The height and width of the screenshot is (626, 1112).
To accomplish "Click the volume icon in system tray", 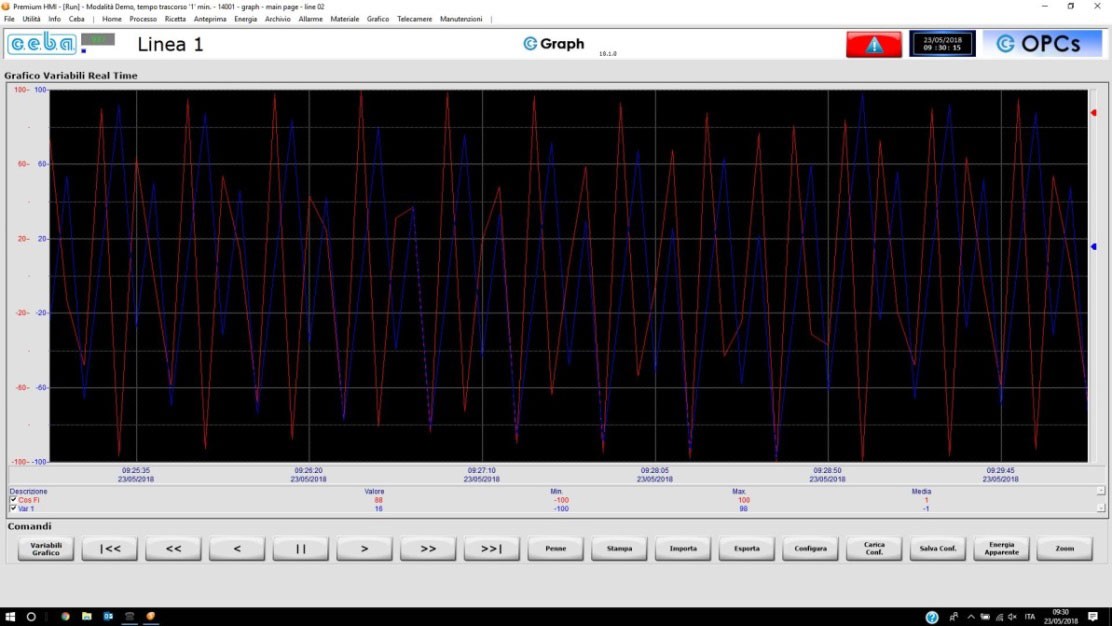I will (x=1012, y=617).
